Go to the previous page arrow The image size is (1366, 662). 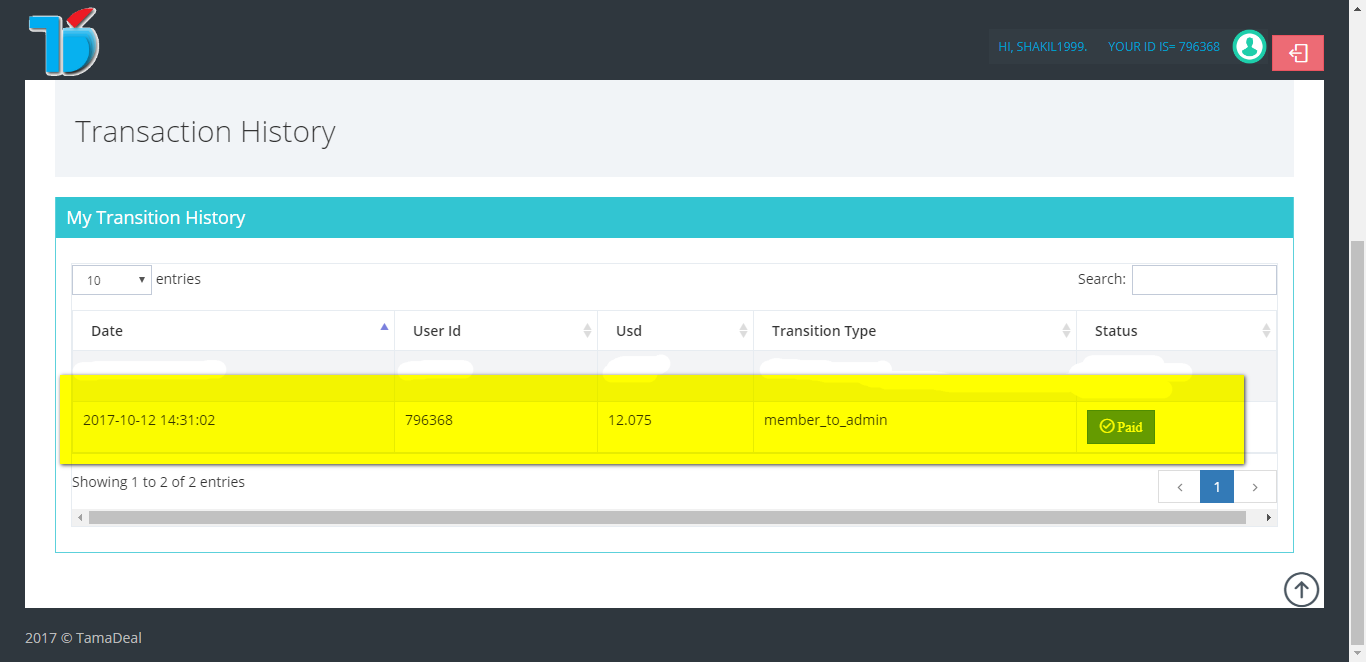(x=1179, y=487)
